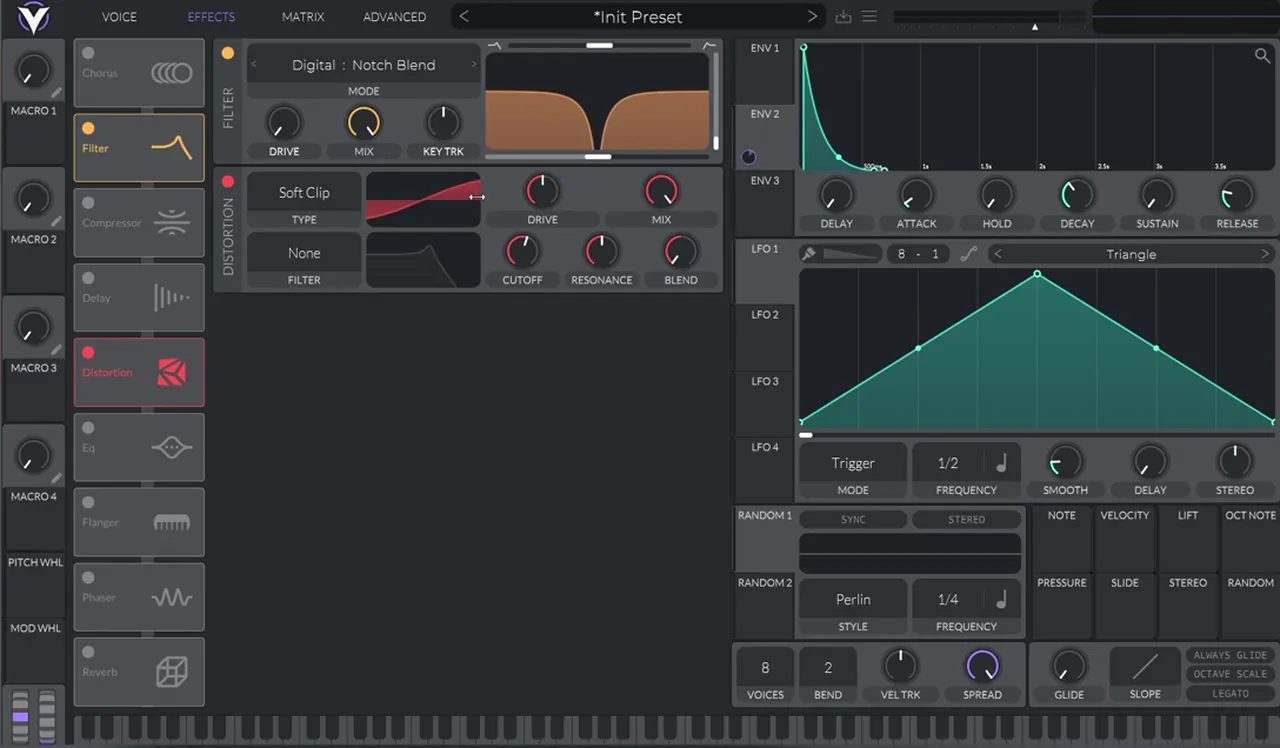Select the Phaser effect icon
The height and width of the screenshot is (748, 1280).
(171, 597)
